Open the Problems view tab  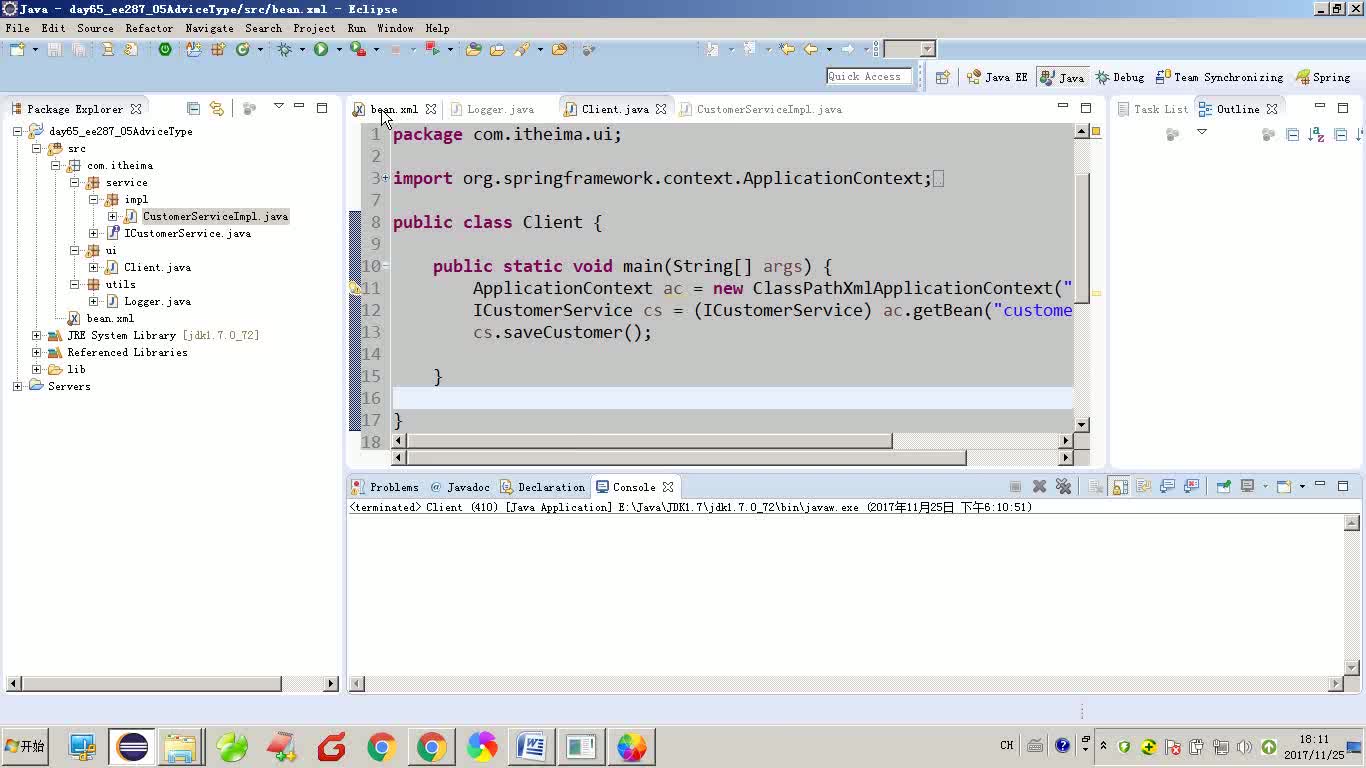[x=385, y=487]
